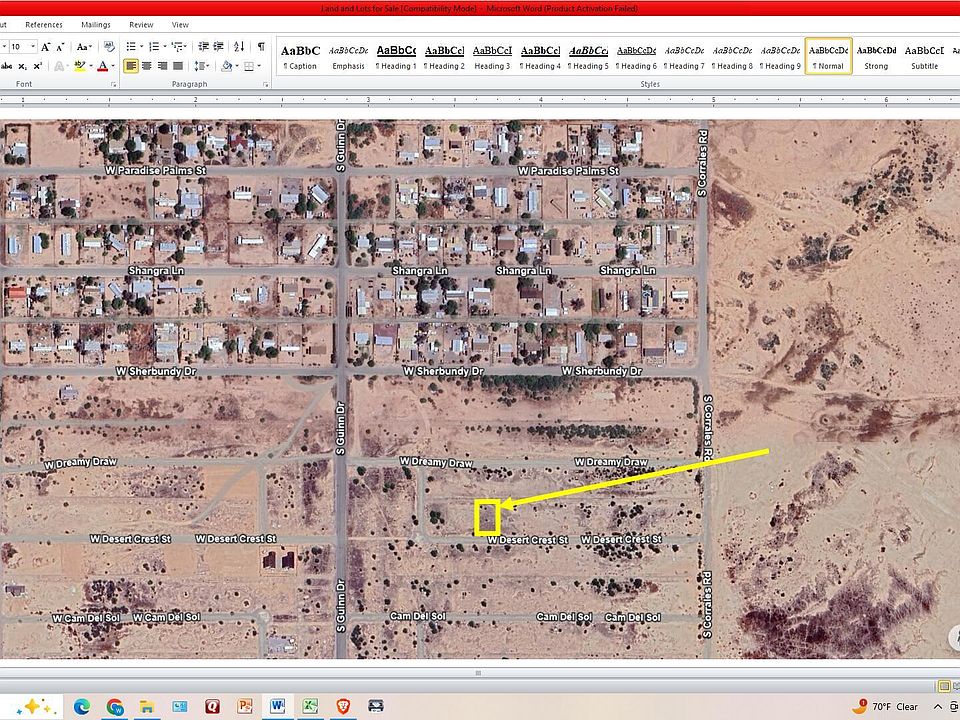Click the Borders icon
The height and width of the screenshot is (720, 960).
point(249,66)
